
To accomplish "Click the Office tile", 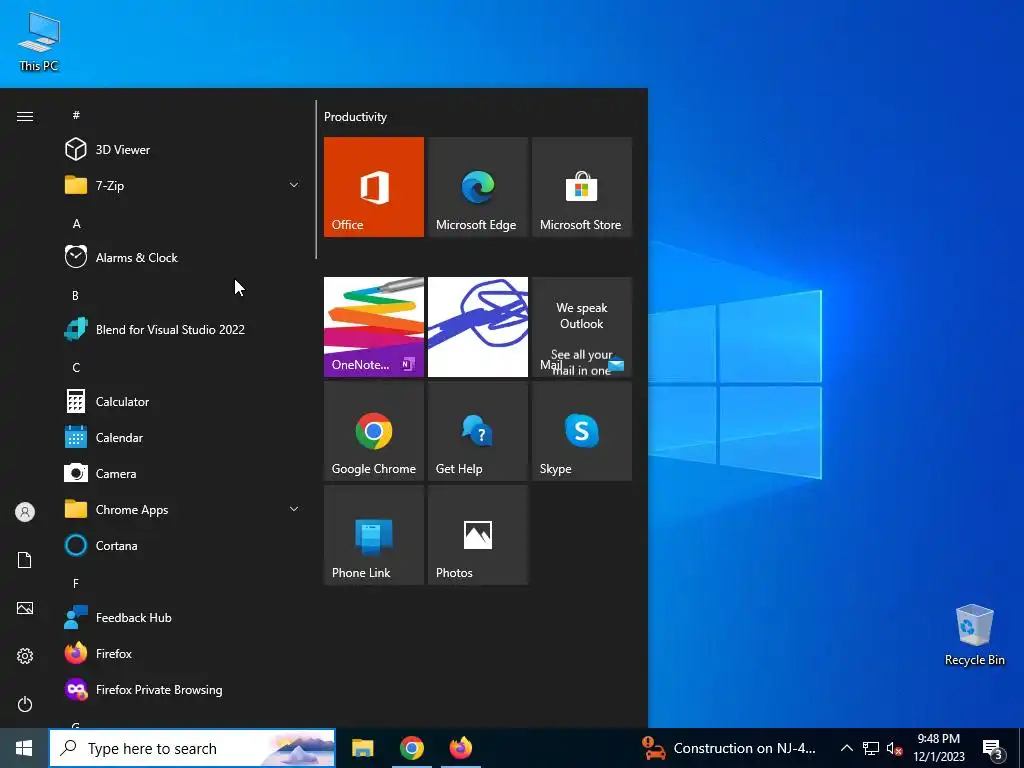I will [374, 187].
